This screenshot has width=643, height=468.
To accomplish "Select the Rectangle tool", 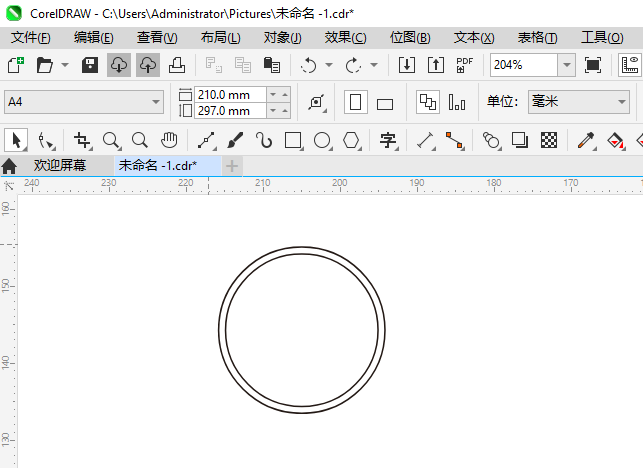I will click(294, 141).
